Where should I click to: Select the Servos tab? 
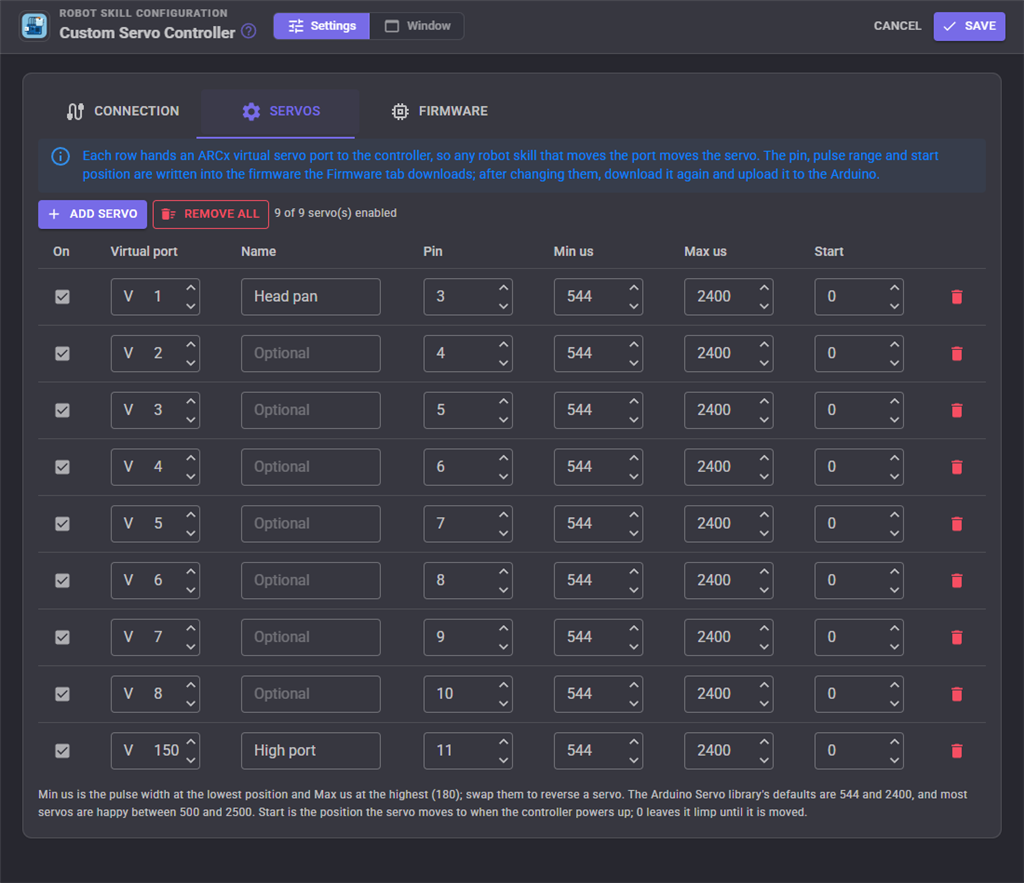tap(280, 112)
